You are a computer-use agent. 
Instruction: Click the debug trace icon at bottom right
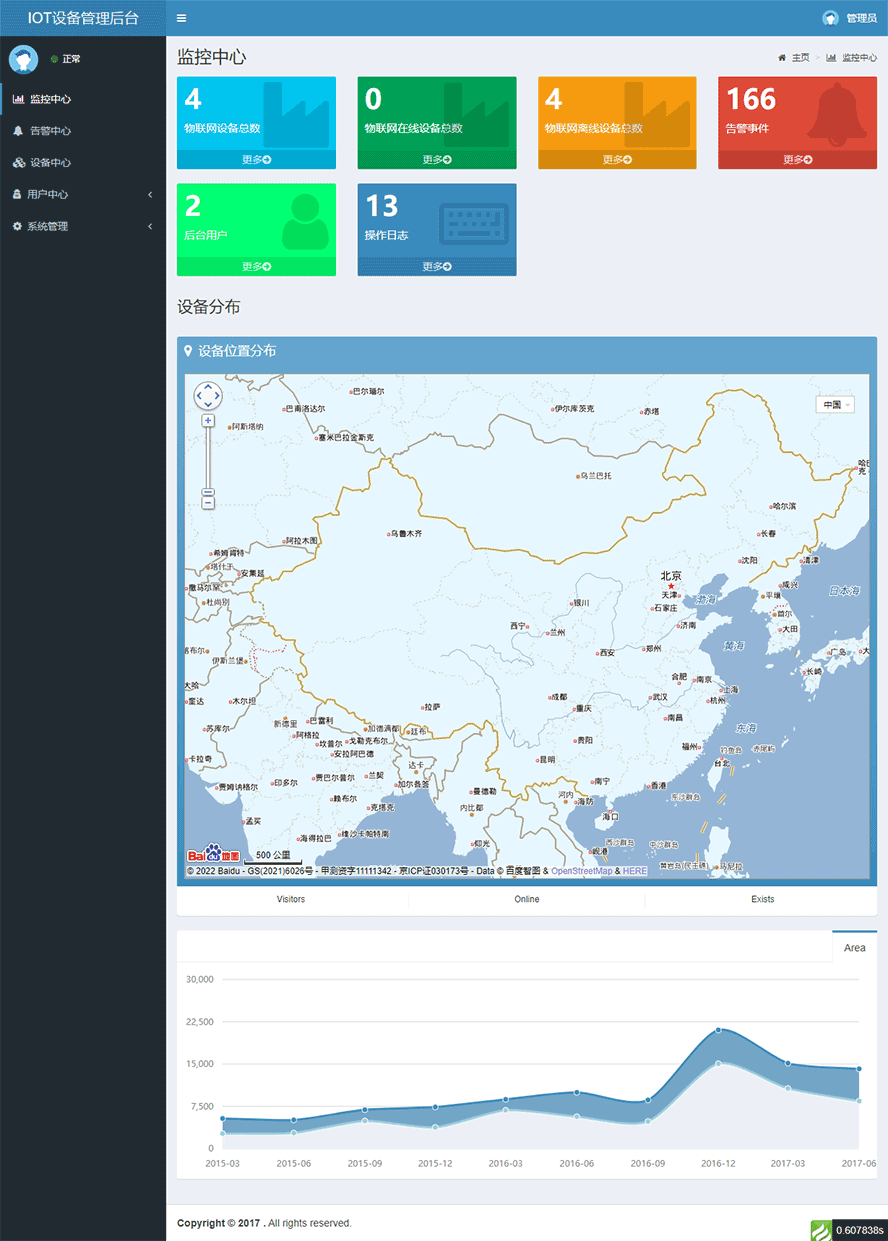tap(821, 1230)
